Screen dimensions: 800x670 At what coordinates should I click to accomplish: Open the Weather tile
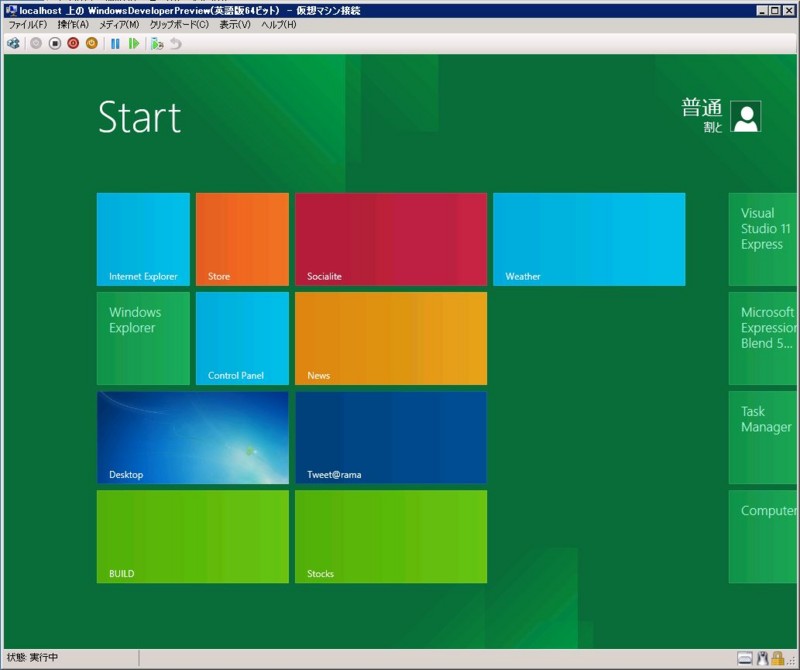coord(589,239)
